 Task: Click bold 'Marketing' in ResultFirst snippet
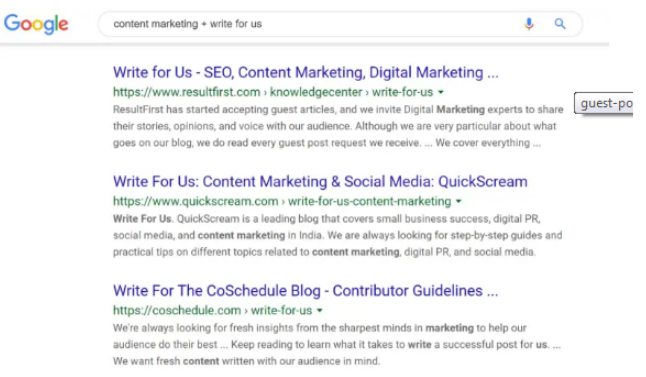click(x=461, y=110)
